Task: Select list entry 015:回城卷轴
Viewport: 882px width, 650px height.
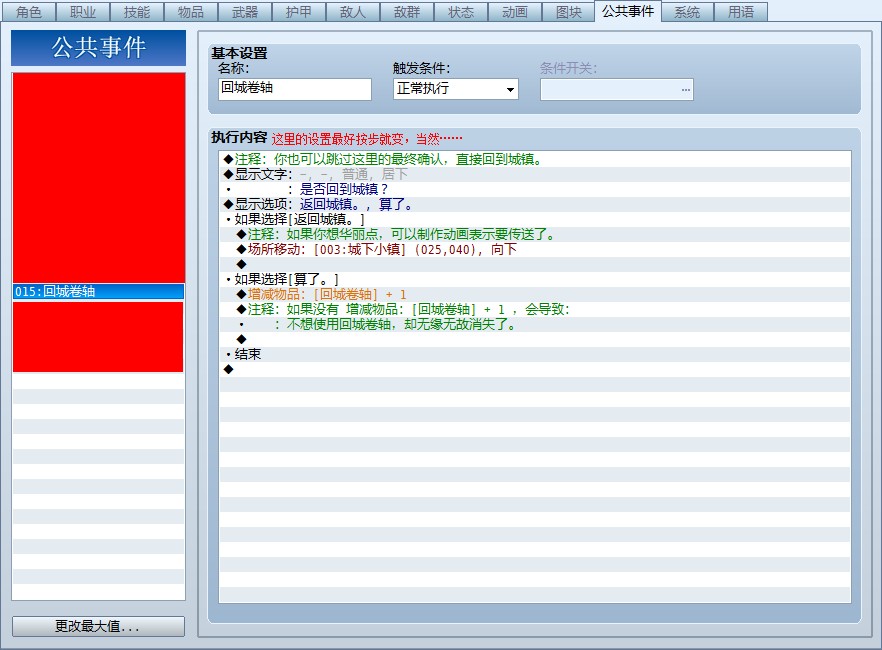Action: point(98,291)
